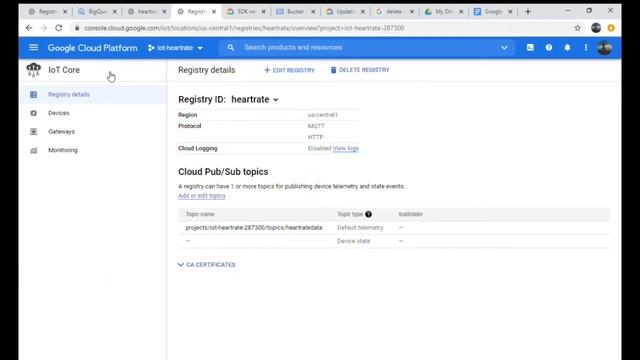The image size is (640, 360).
Task: Click in the search products and resources field
Action: 367,48
